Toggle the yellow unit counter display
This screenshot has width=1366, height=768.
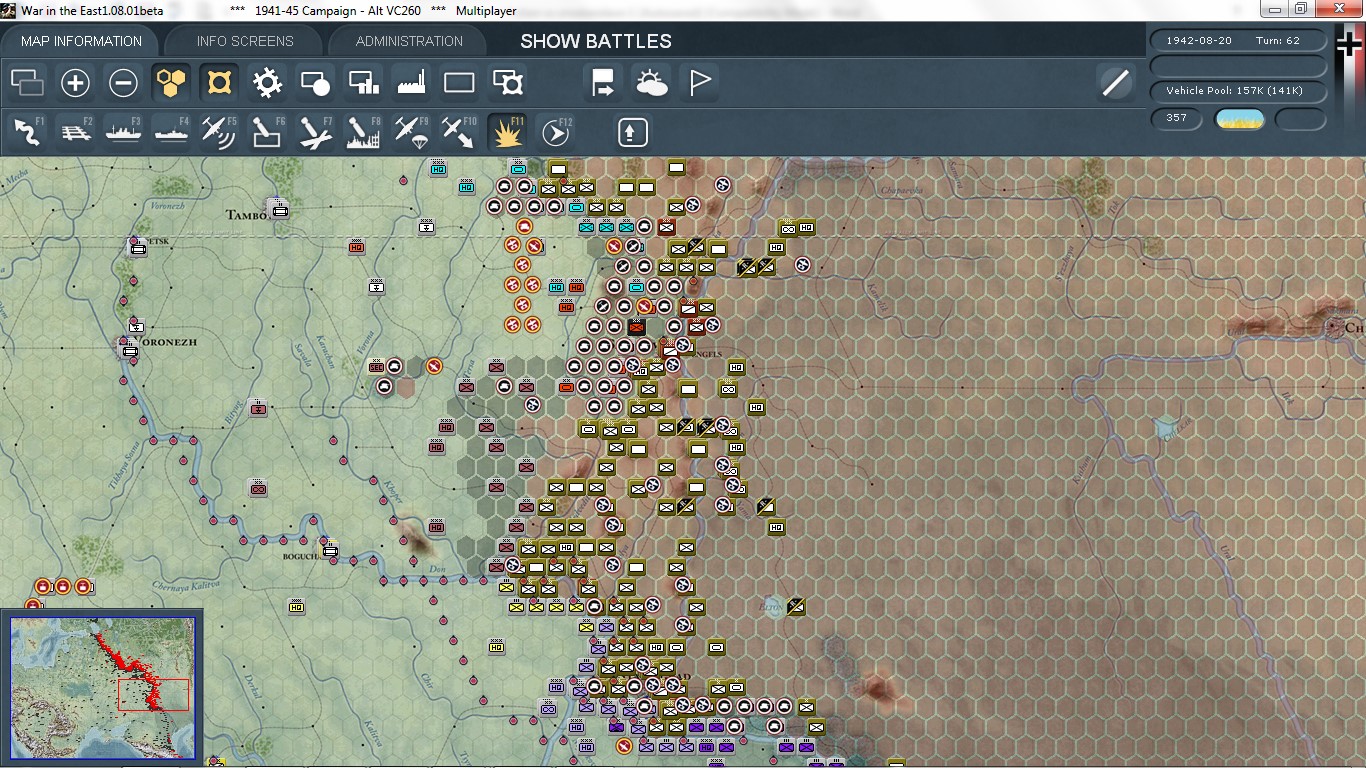coord(219,82)
